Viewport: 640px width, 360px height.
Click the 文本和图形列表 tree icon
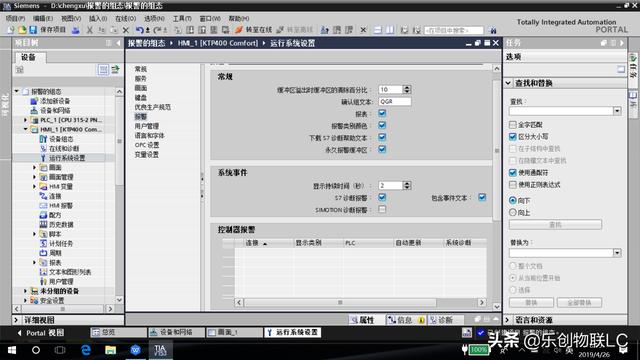(43, 272)
